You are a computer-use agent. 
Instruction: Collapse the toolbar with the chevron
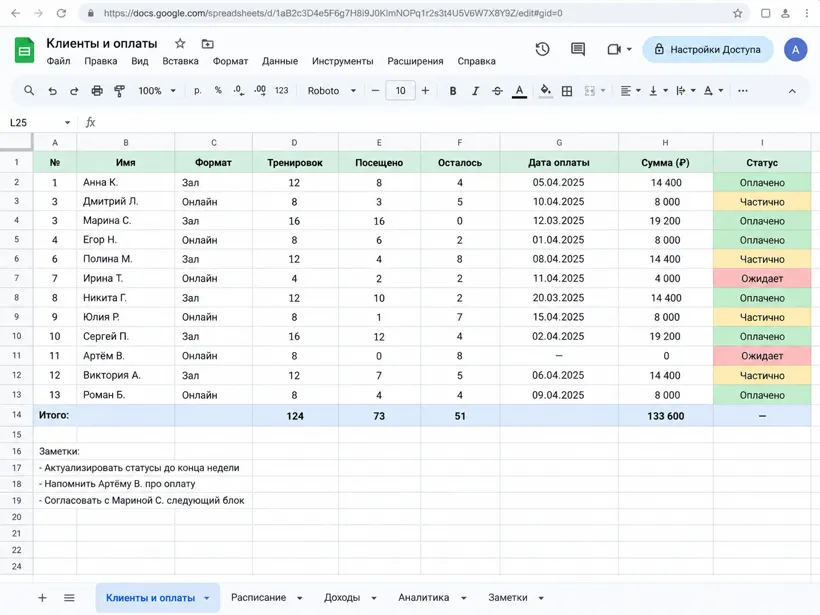tap(792, 91)
